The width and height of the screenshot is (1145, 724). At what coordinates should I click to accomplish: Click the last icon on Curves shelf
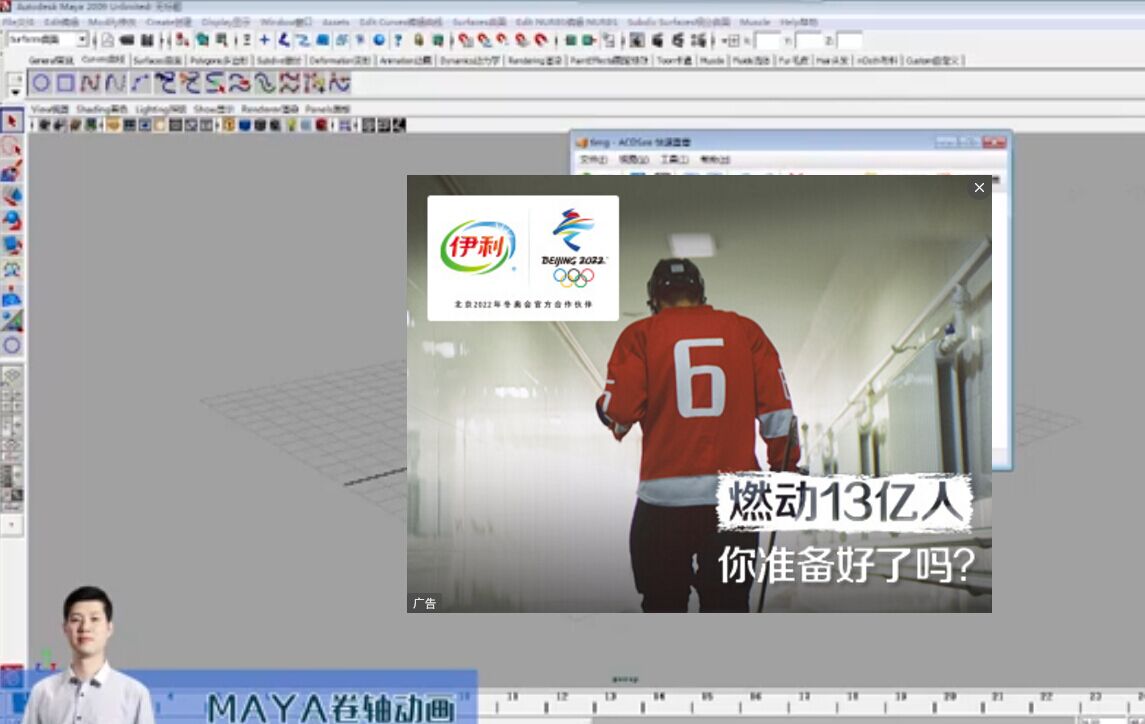click(339, 83)
